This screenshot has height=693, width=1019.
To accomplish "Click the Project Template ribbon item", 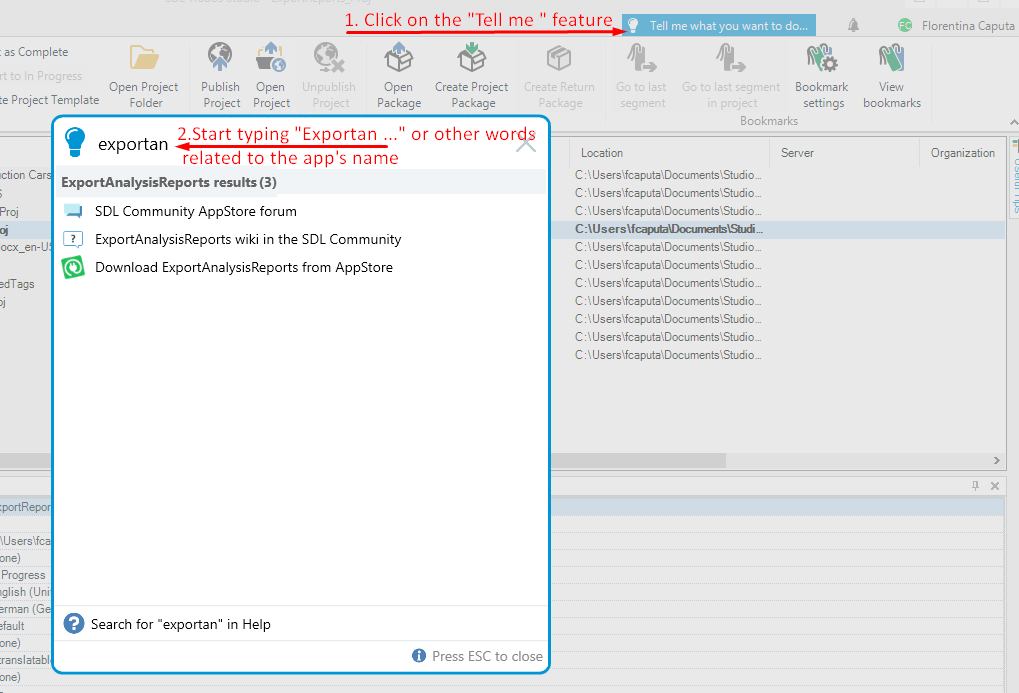I will pos(50,99).
